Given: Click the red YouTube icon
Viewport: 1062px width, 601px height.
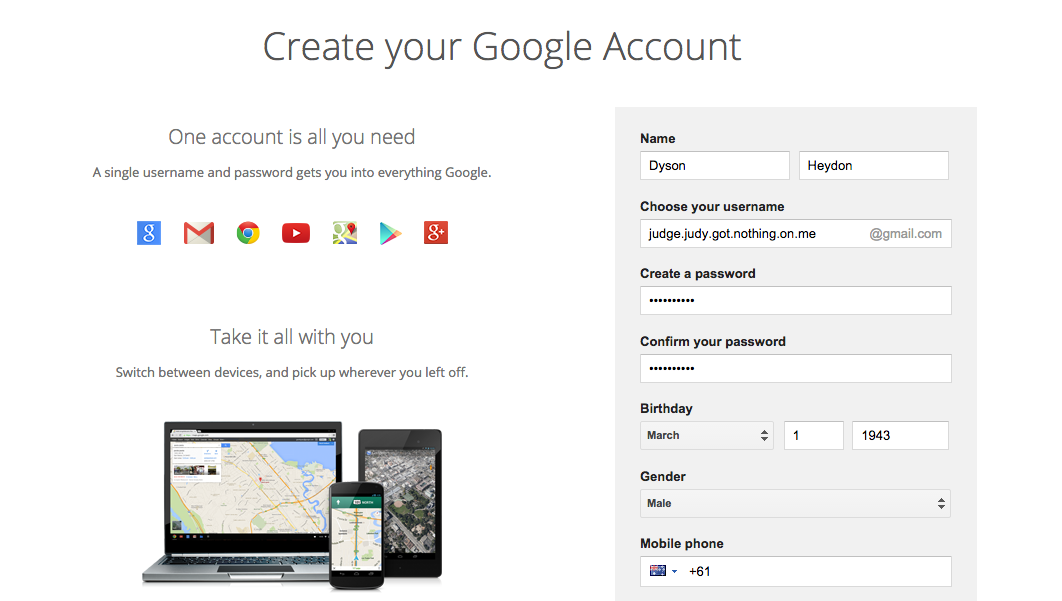Looking at the screenshot, I should click(296, 233).
